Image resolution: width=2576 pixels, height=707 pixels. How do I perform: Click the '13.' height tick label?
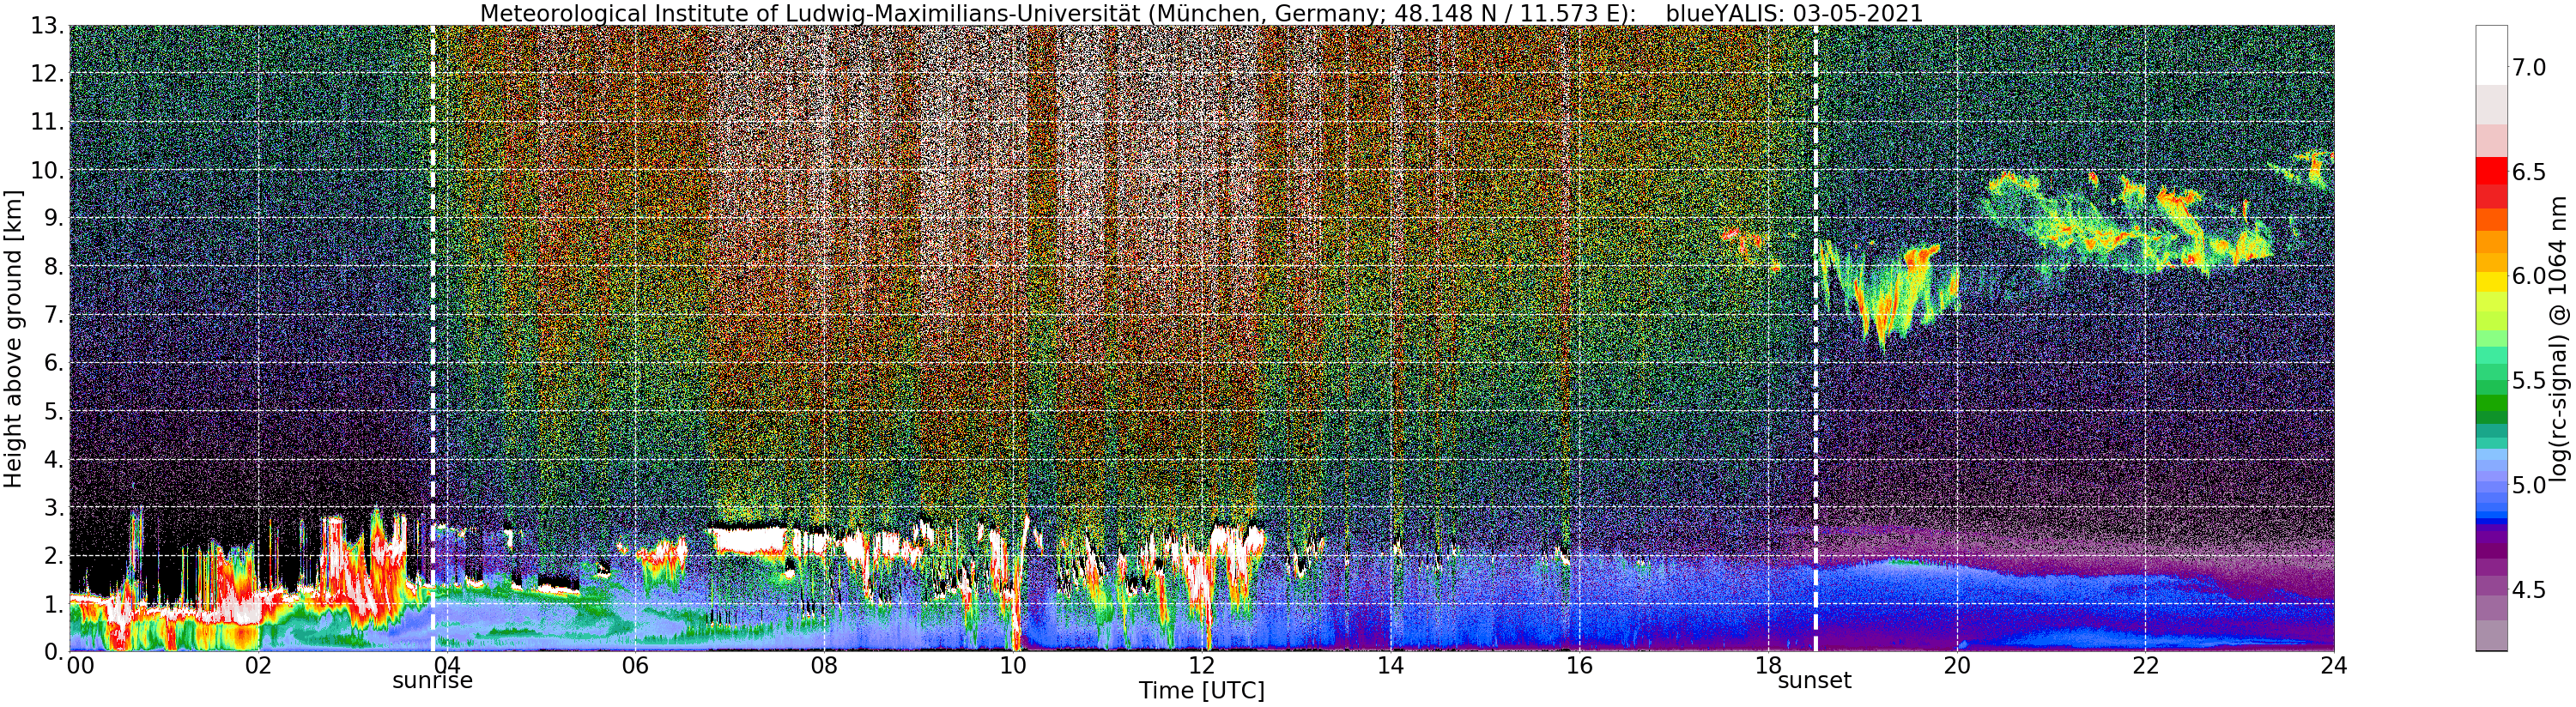click(47, 26)
